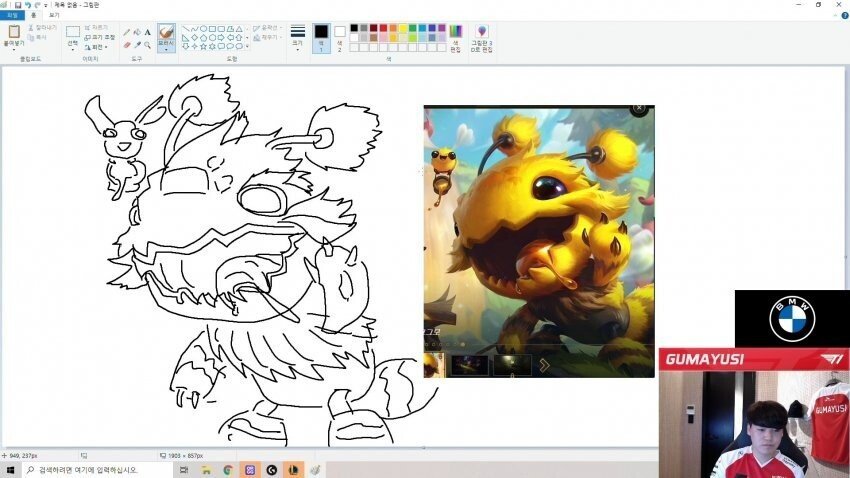Image resolution: width=850 pixels, height=478 pixels.
Task: Select the Pencil tool
Action: tap(126, 32)
